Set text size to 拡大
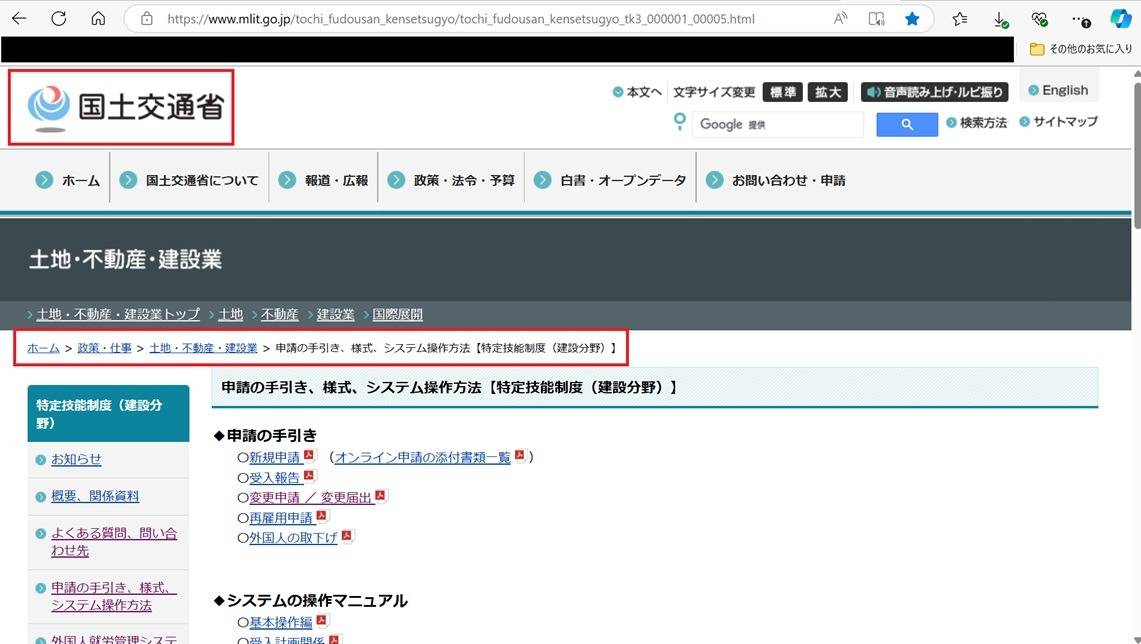This screenshot has height=644, width=1141. (828, 92)
